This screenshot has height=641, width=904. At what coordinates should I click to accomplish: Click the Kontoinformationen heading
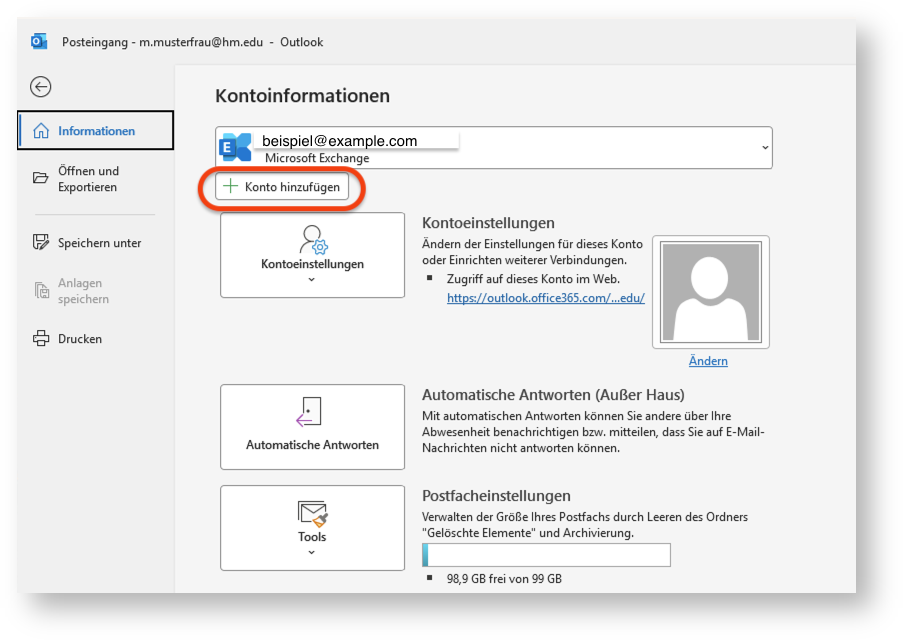[x=303, y=96]
